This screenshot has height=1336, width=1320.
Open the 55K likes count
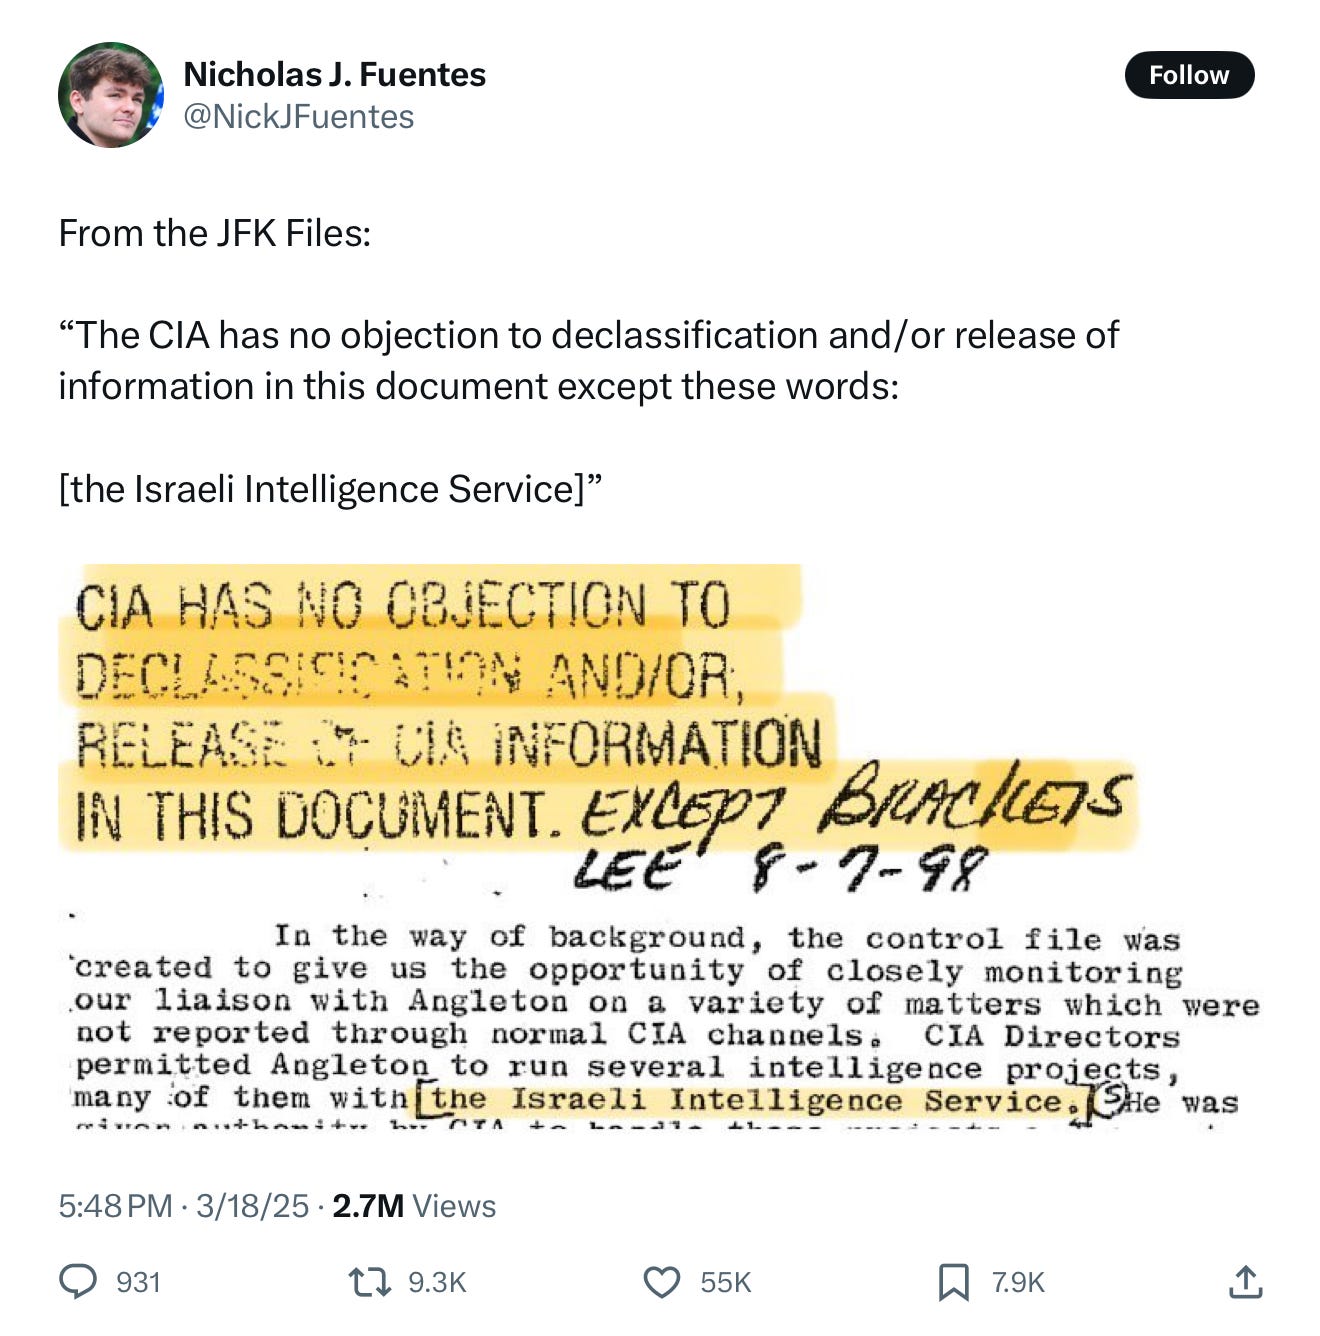(x=726, y=1282)
